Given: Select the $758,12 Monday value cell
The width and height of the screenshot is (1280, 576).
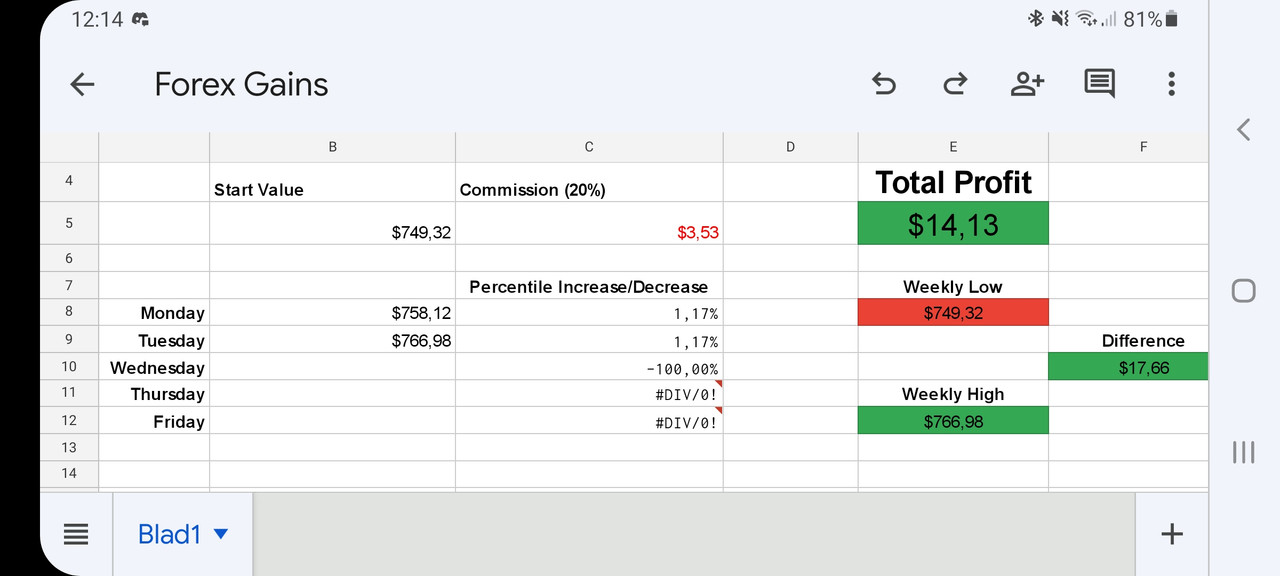Looking at the screenshot, I should point(332,312).
